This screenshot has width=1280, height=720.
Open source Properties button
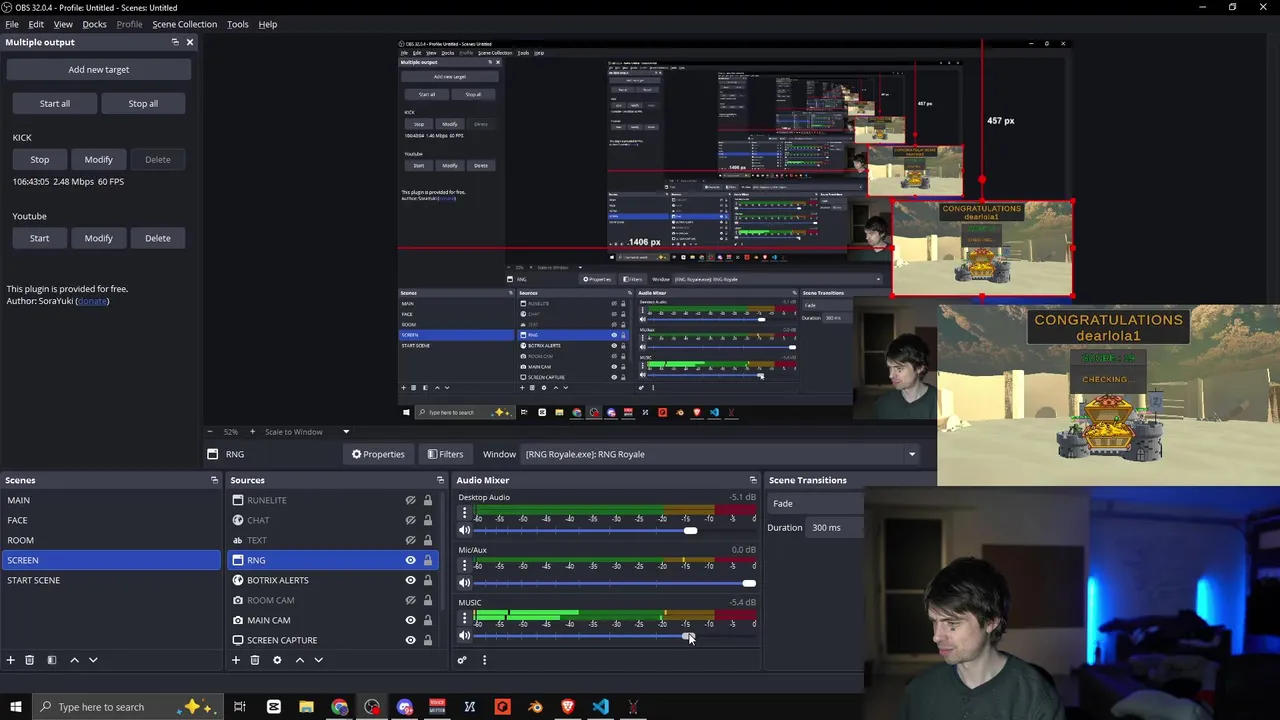378,454
